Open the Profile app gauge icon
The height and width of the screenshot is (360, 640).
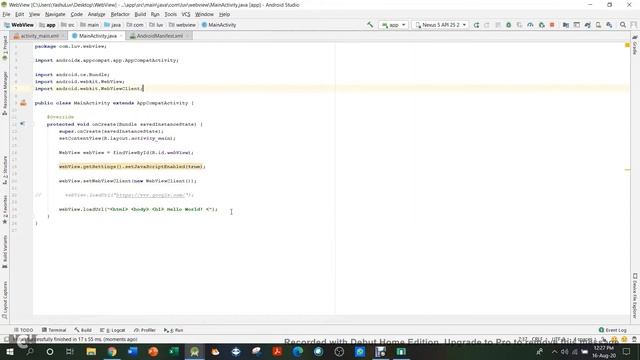[x=530, y=25]
